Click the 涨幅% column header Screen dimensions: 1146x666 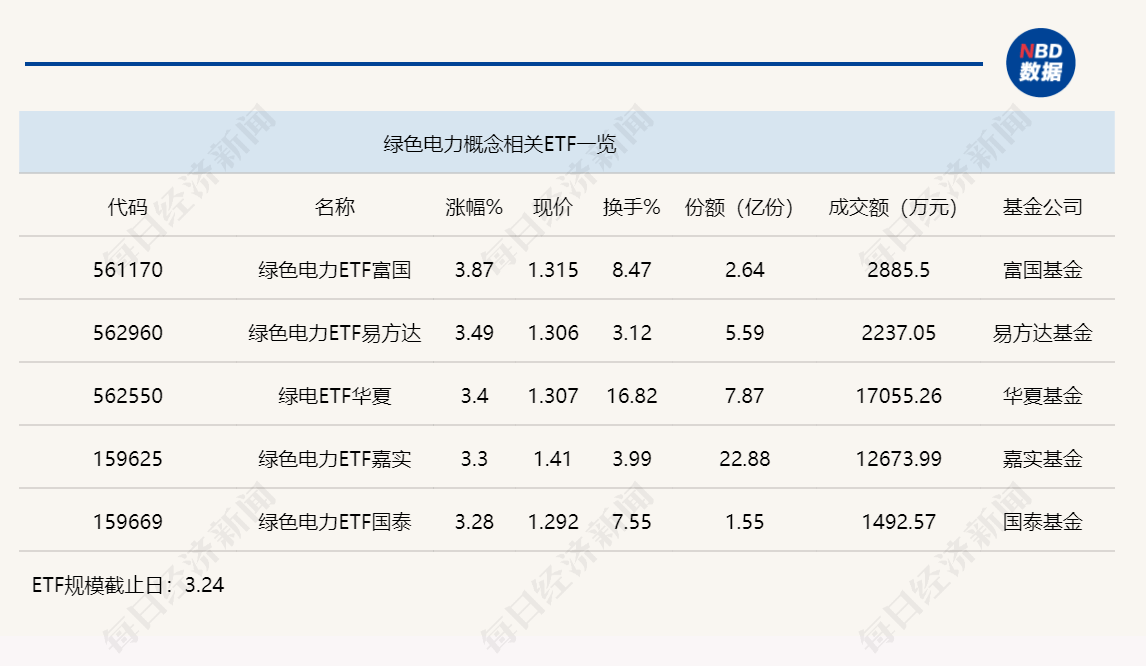tap(473, 207)
